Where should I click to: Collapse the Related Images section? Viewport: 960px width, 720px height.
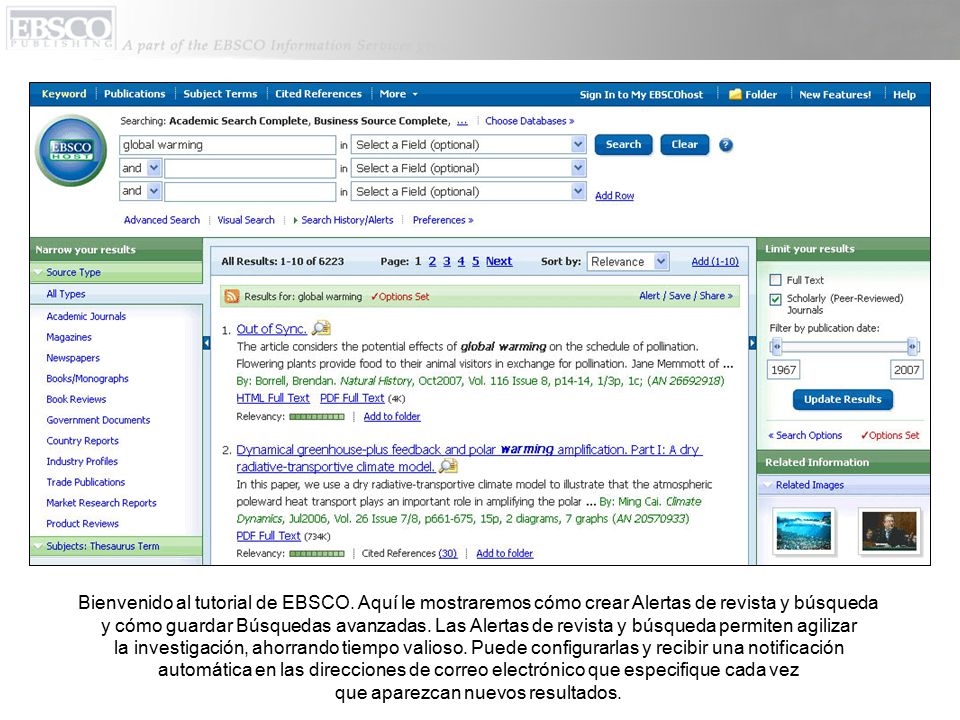(x=768, y=485)
